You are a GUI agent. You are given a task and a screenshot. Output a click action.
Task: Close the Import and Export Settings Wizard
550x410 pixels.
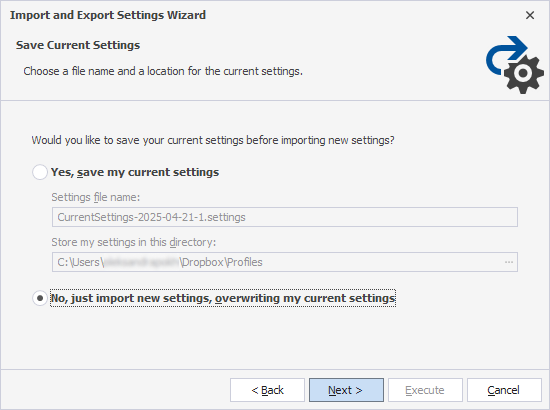tap(530, 15)
